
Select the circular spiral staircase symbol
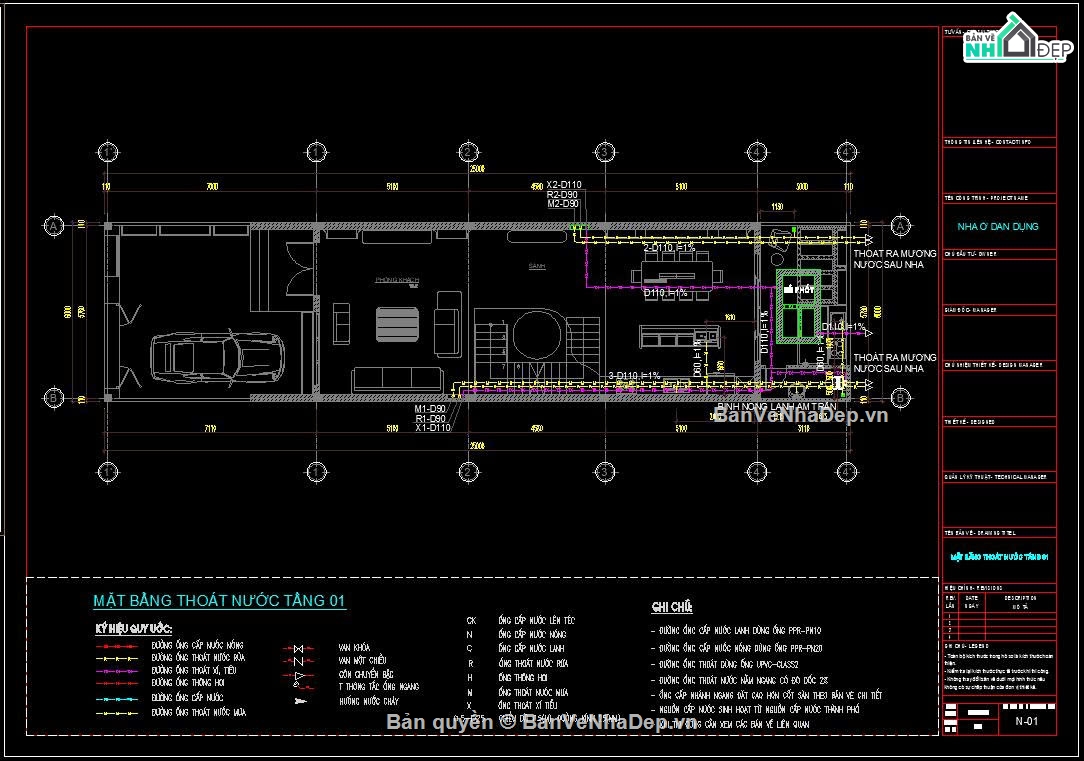tap(537, 335)
